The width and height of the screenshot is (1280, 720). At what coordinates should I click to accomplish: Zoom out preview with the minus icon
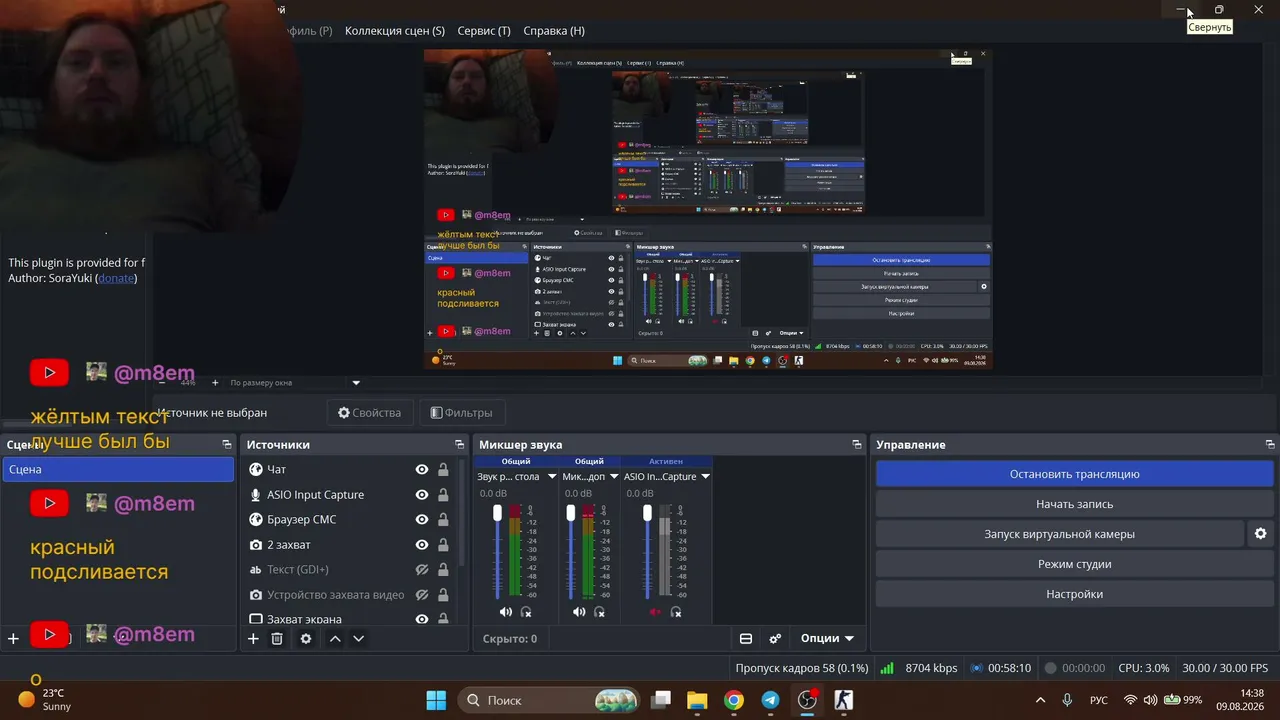tap(162, 383)
